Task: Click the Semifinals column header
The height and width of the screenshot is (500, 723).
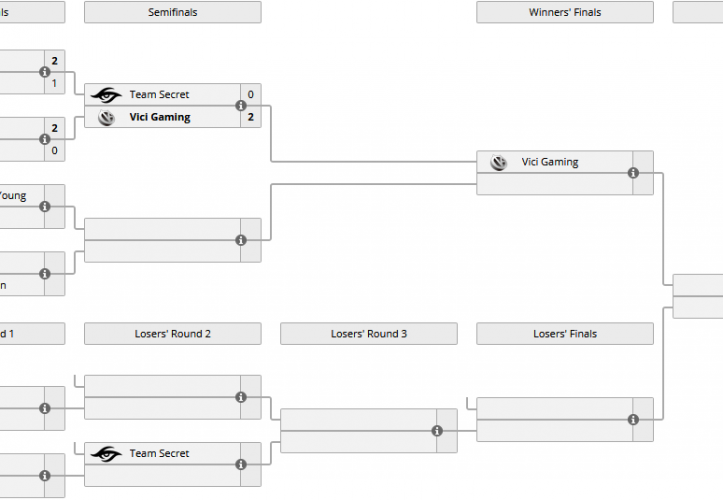Action: [172, 13]
